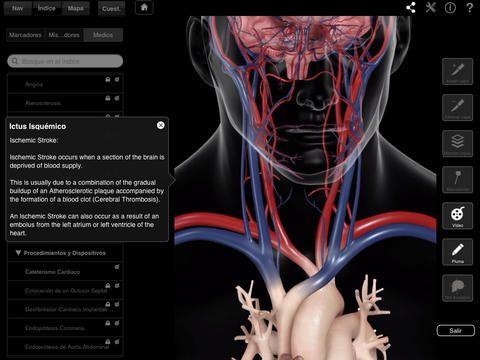The width and height of the screenshot is (480, 360).
Task: Click lock icon on the Aterosclerosis row
Action: [x=108, y=98]
